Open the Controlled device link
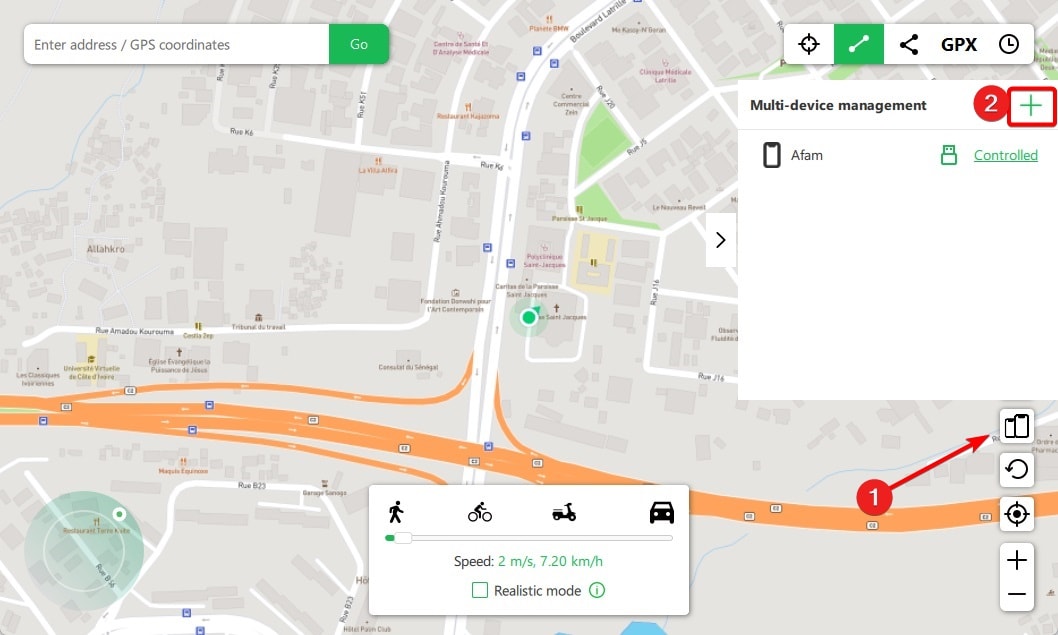Image resolution: width=1058 pixels, height=635 pixels. 1005,155
